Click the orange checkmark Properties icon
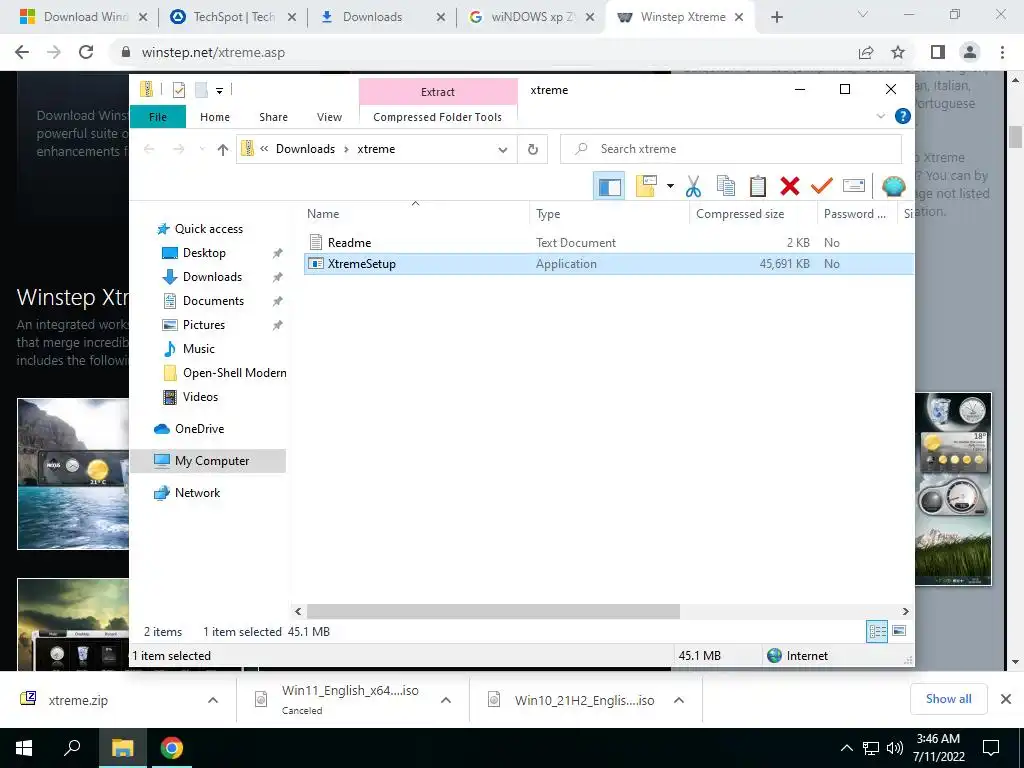 tap(822, 186)
